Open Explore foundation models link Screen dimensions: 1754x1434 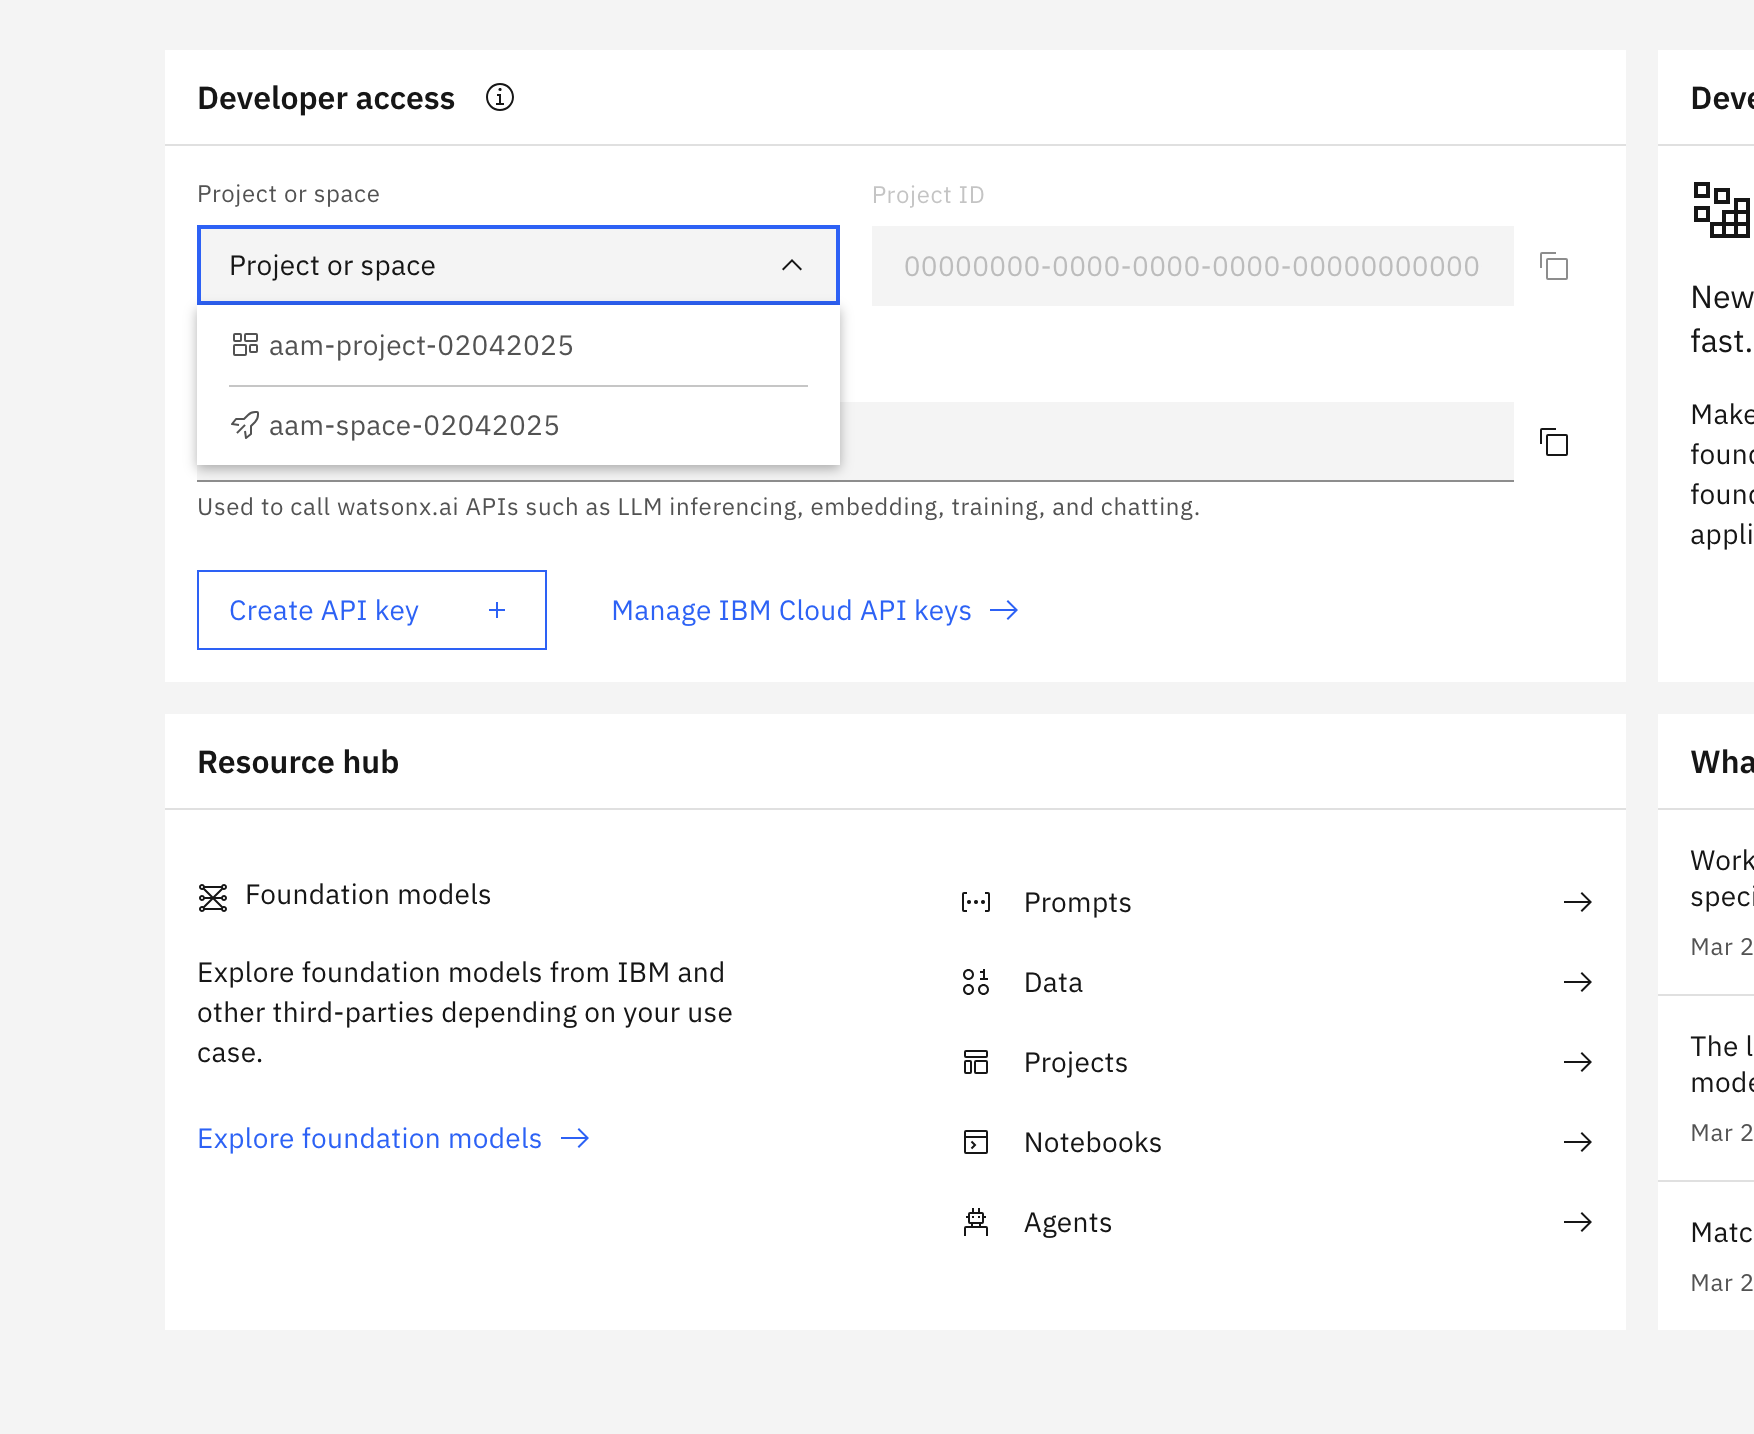(x=393, y=1138)
